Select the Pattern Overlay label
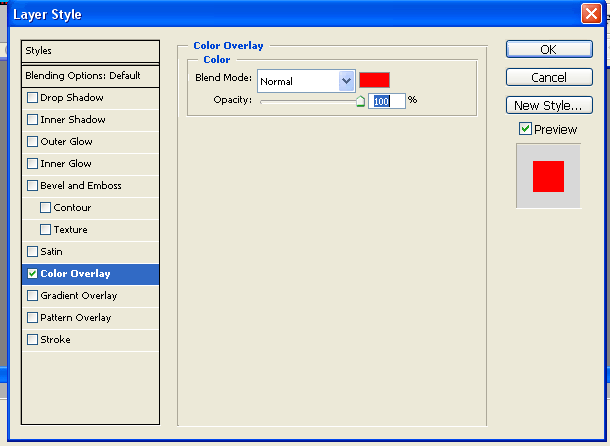Image resolution: width=610 pixels, height=446 pixels. [x=76, y=318]
